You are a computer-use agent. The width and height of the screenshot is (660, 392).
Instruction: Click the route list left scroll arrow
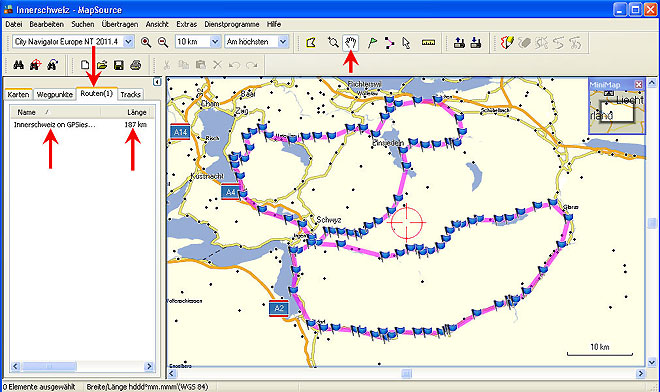click(16, 366)
